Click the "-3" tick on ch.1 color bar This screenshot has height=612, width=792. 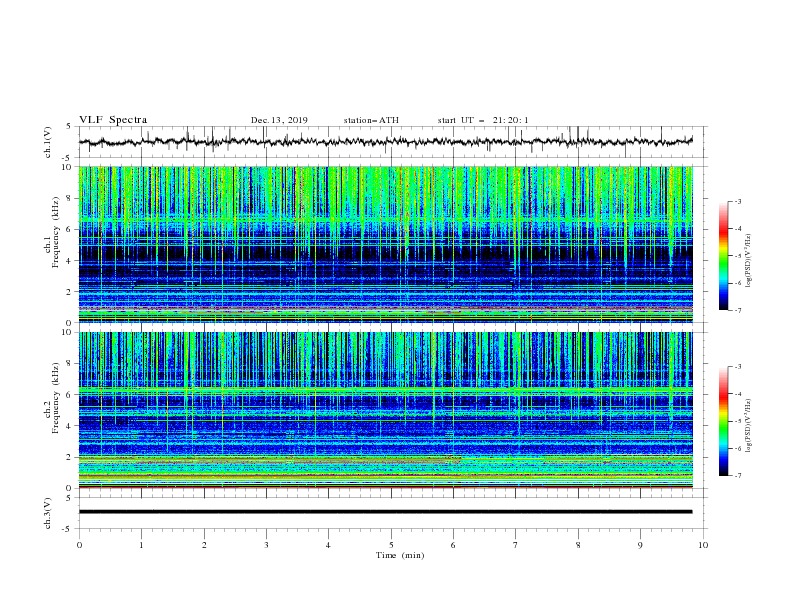737,201
